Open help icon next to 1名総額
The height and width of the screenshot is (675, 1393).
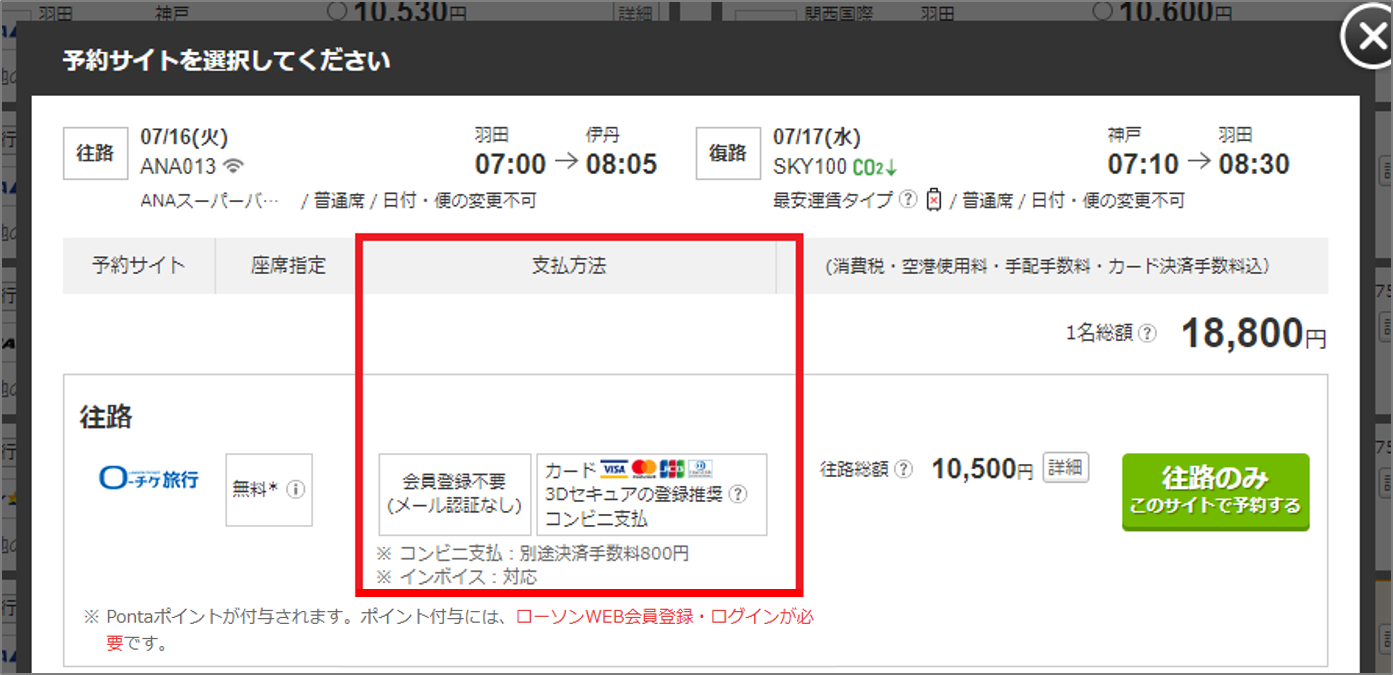pyautogui.click(x=1147, y=334)
